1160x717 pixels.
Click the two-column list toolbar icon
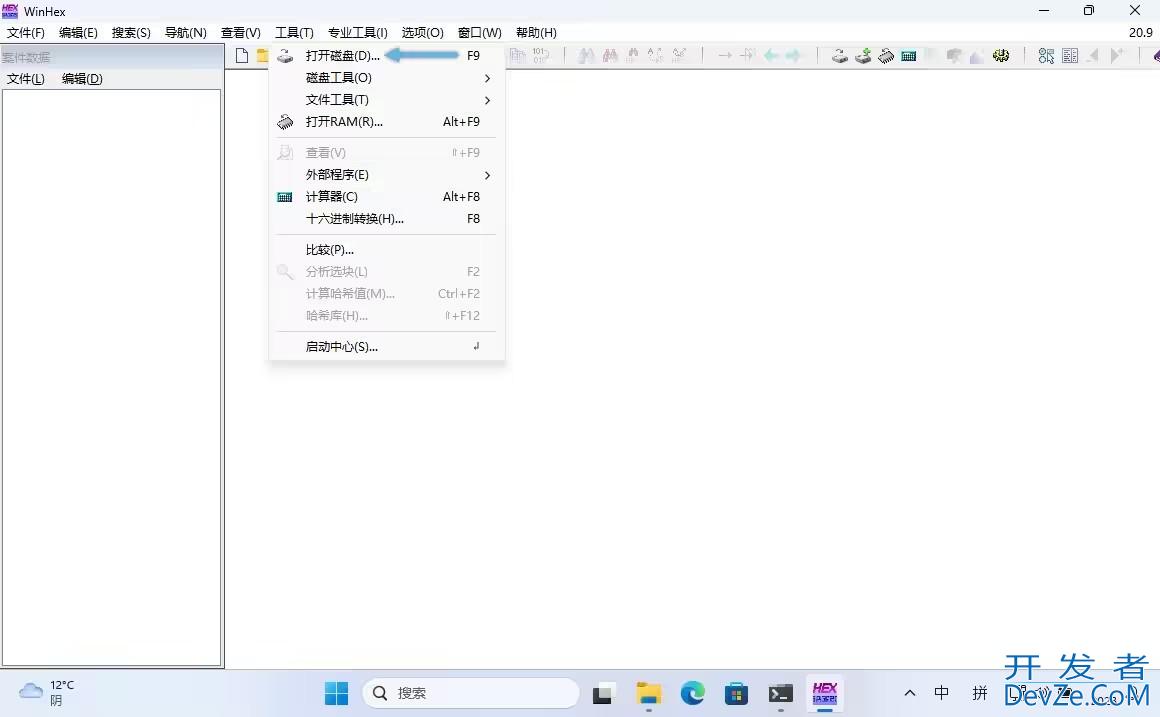[x=1070, y=55]
